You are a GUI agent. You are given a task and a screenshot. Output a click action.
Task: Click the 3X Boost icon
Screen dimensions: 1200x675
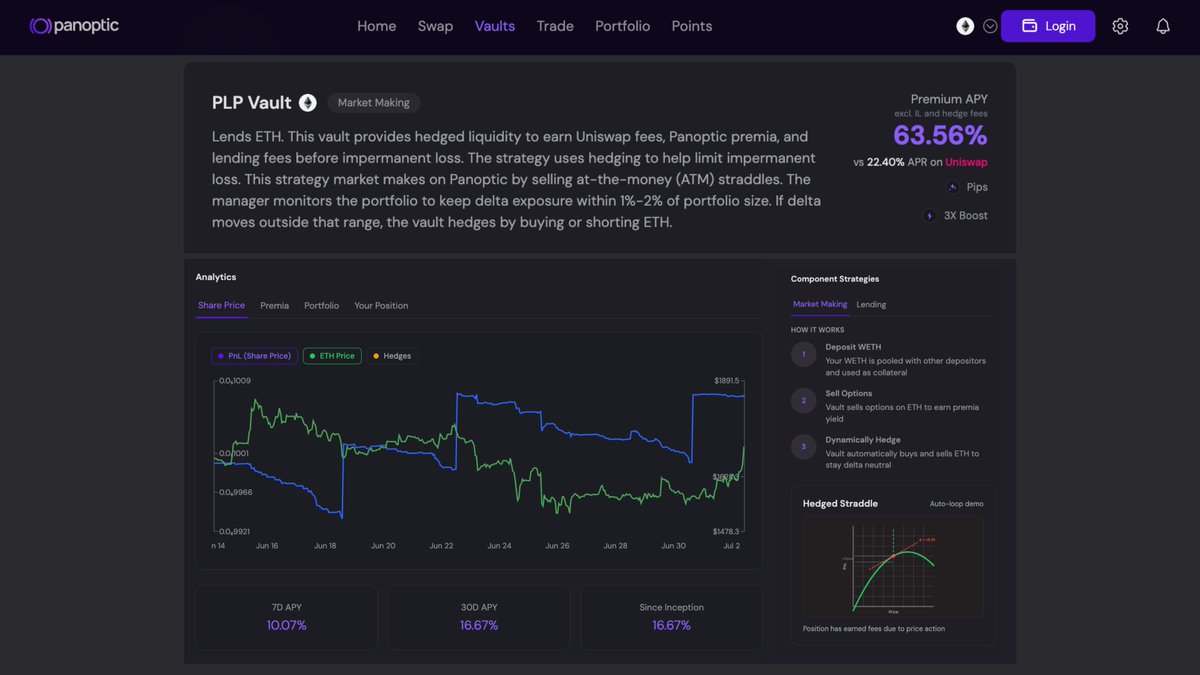pos(930,215)
